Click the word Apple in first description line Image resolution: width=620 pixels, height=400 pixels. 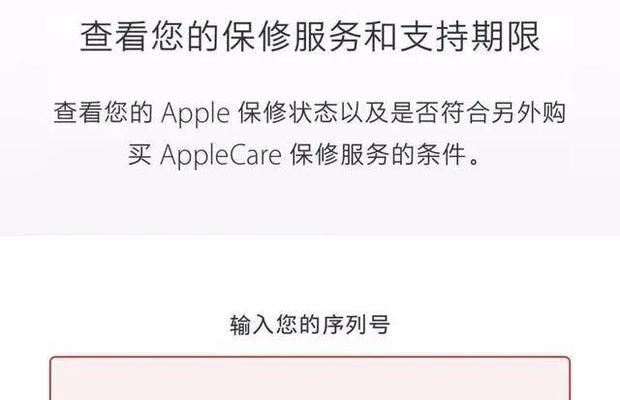[x=195, y=113]
